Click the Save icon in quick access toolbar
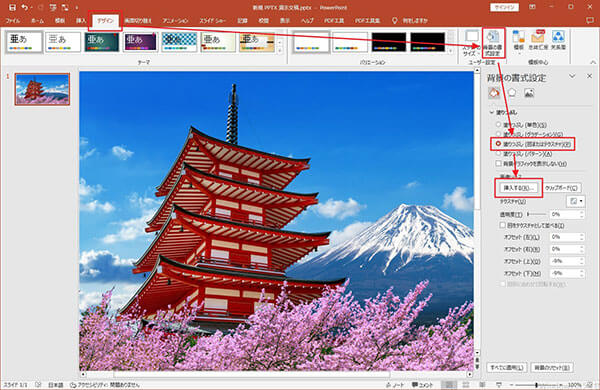Viewport: 600px width, 390px height. pos(12,7)
